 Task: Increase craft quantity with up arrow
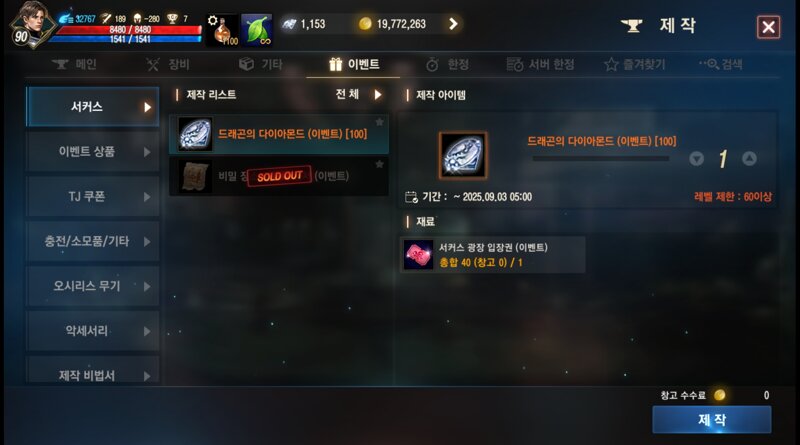pos(749,159)
